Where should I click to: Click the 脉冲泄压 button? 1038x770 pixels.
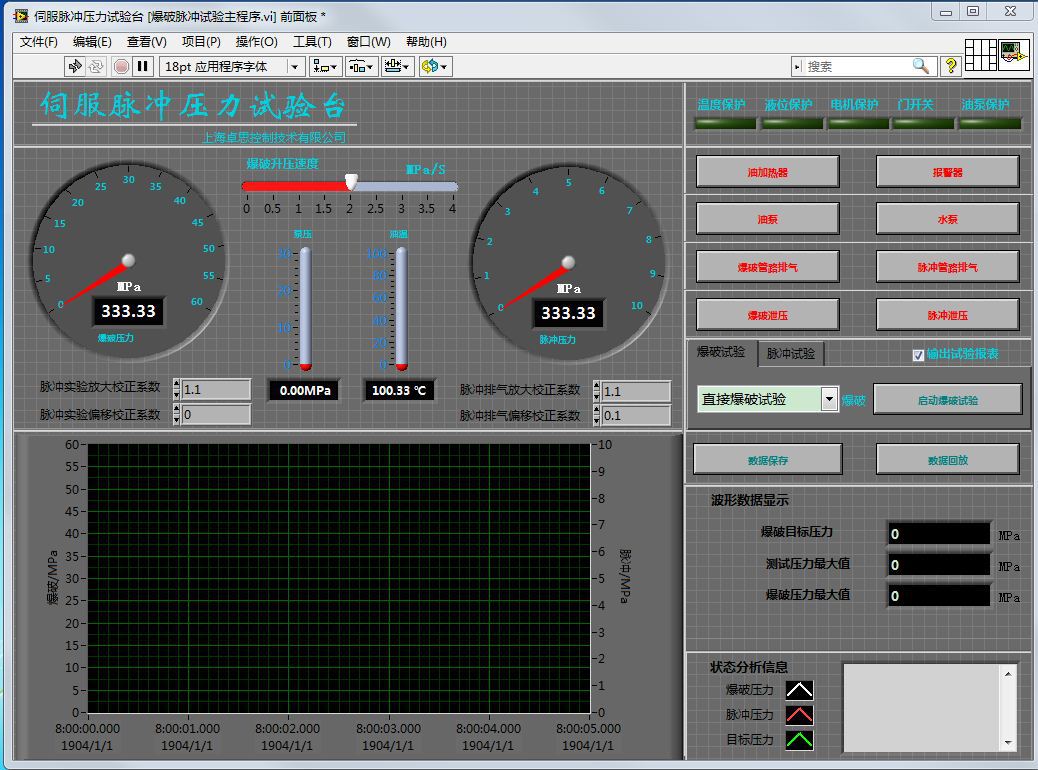[x=947, y=314]
